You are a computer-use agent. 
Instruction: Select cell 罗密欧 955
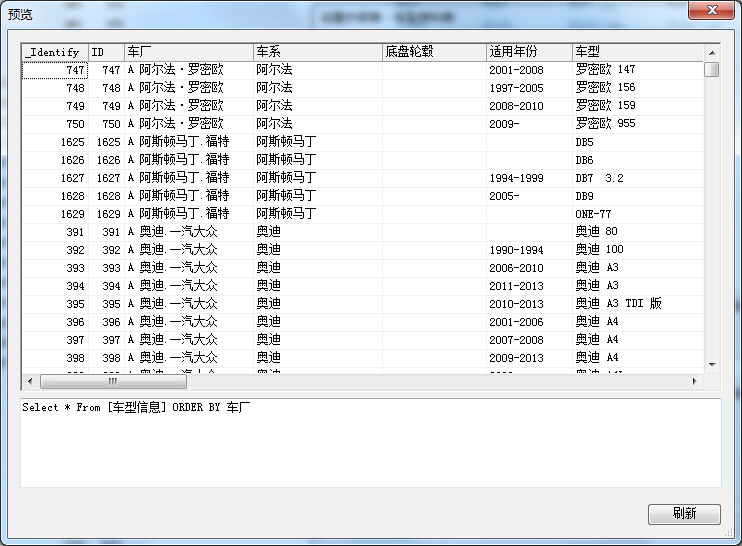point(638,124)
